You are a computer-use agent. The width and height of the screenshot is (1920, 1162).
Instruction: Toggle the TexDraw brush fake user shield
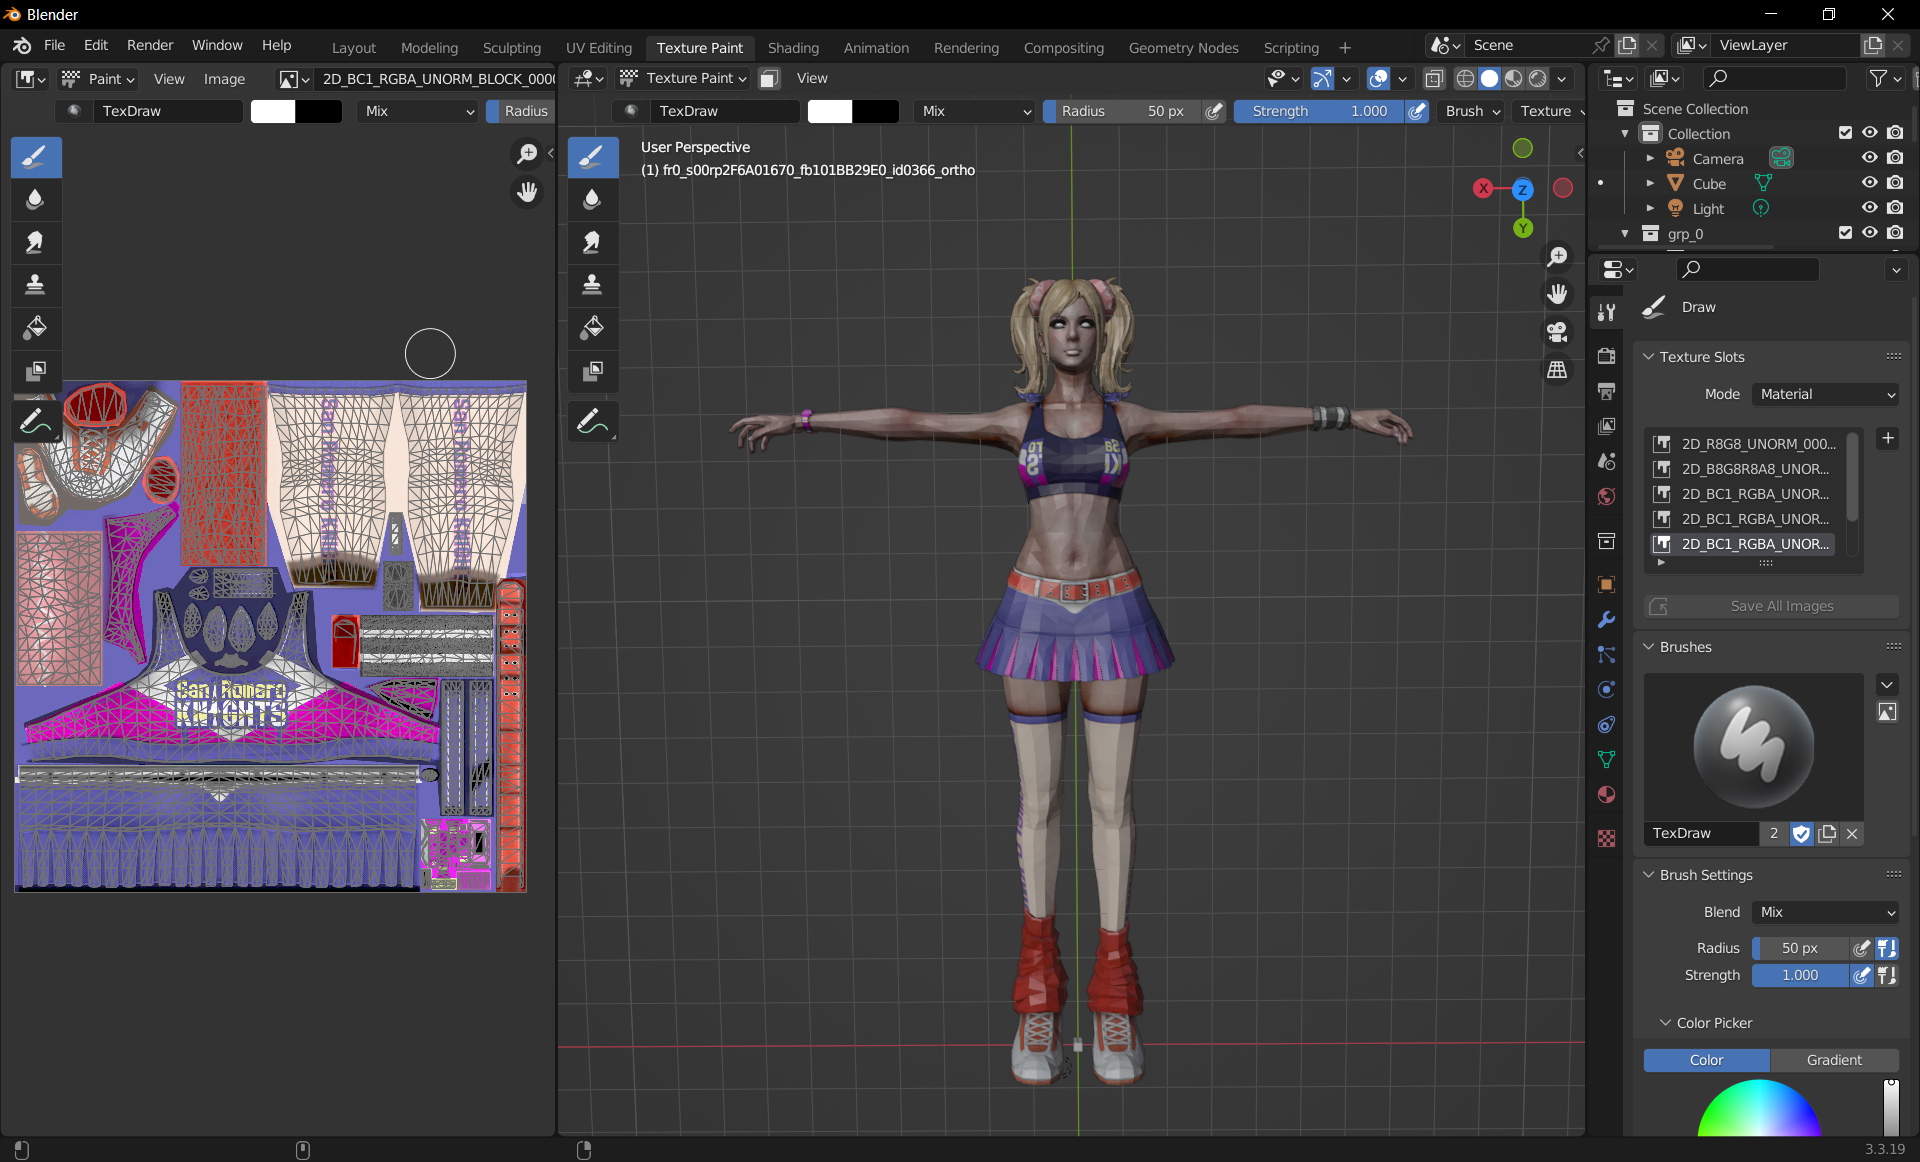[x=1801, y=833]
